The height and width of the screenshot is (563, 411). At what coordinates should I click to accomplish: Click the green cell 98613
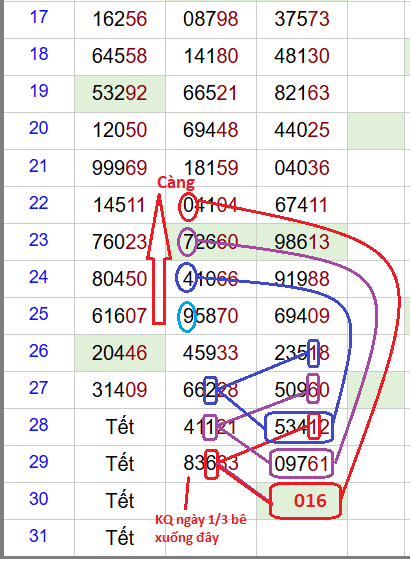pos(302,242)
